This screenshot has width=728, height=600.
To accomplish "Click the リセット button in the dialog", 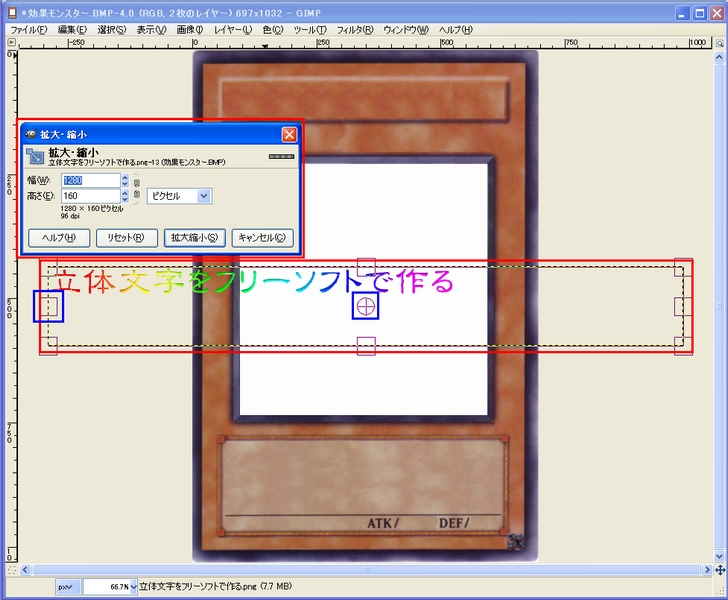I will coord(126,238).
